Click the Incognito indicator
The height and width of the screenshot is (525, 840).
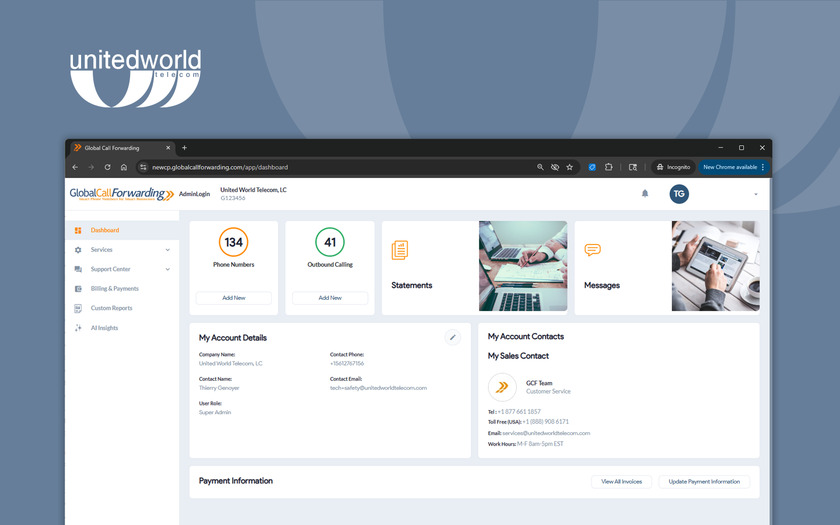(673, 167)
